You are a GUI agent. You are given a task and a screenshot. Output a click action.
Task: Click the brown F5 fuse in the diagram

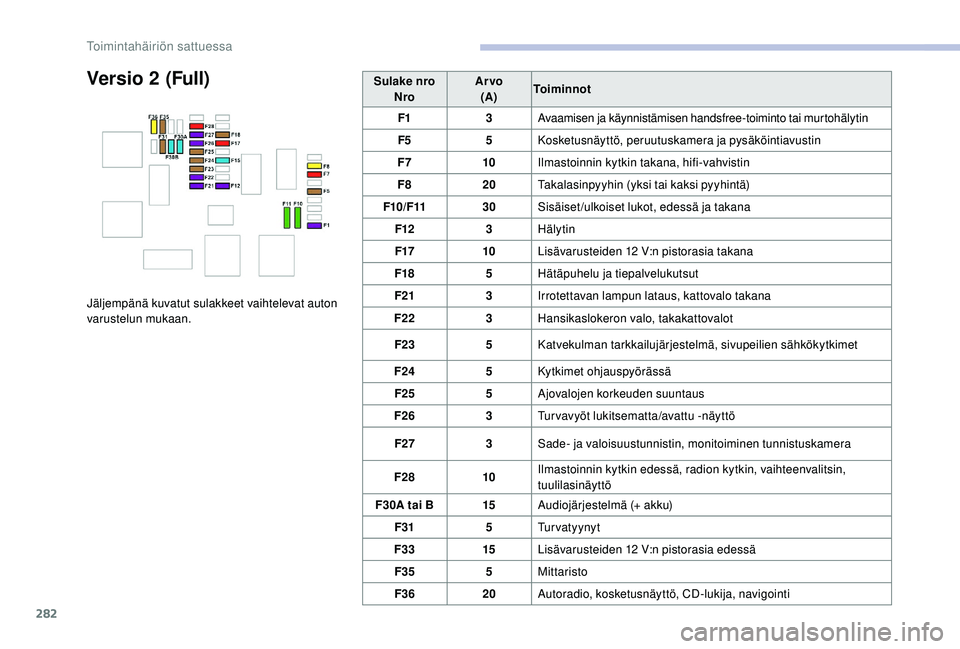coord(315,192)
